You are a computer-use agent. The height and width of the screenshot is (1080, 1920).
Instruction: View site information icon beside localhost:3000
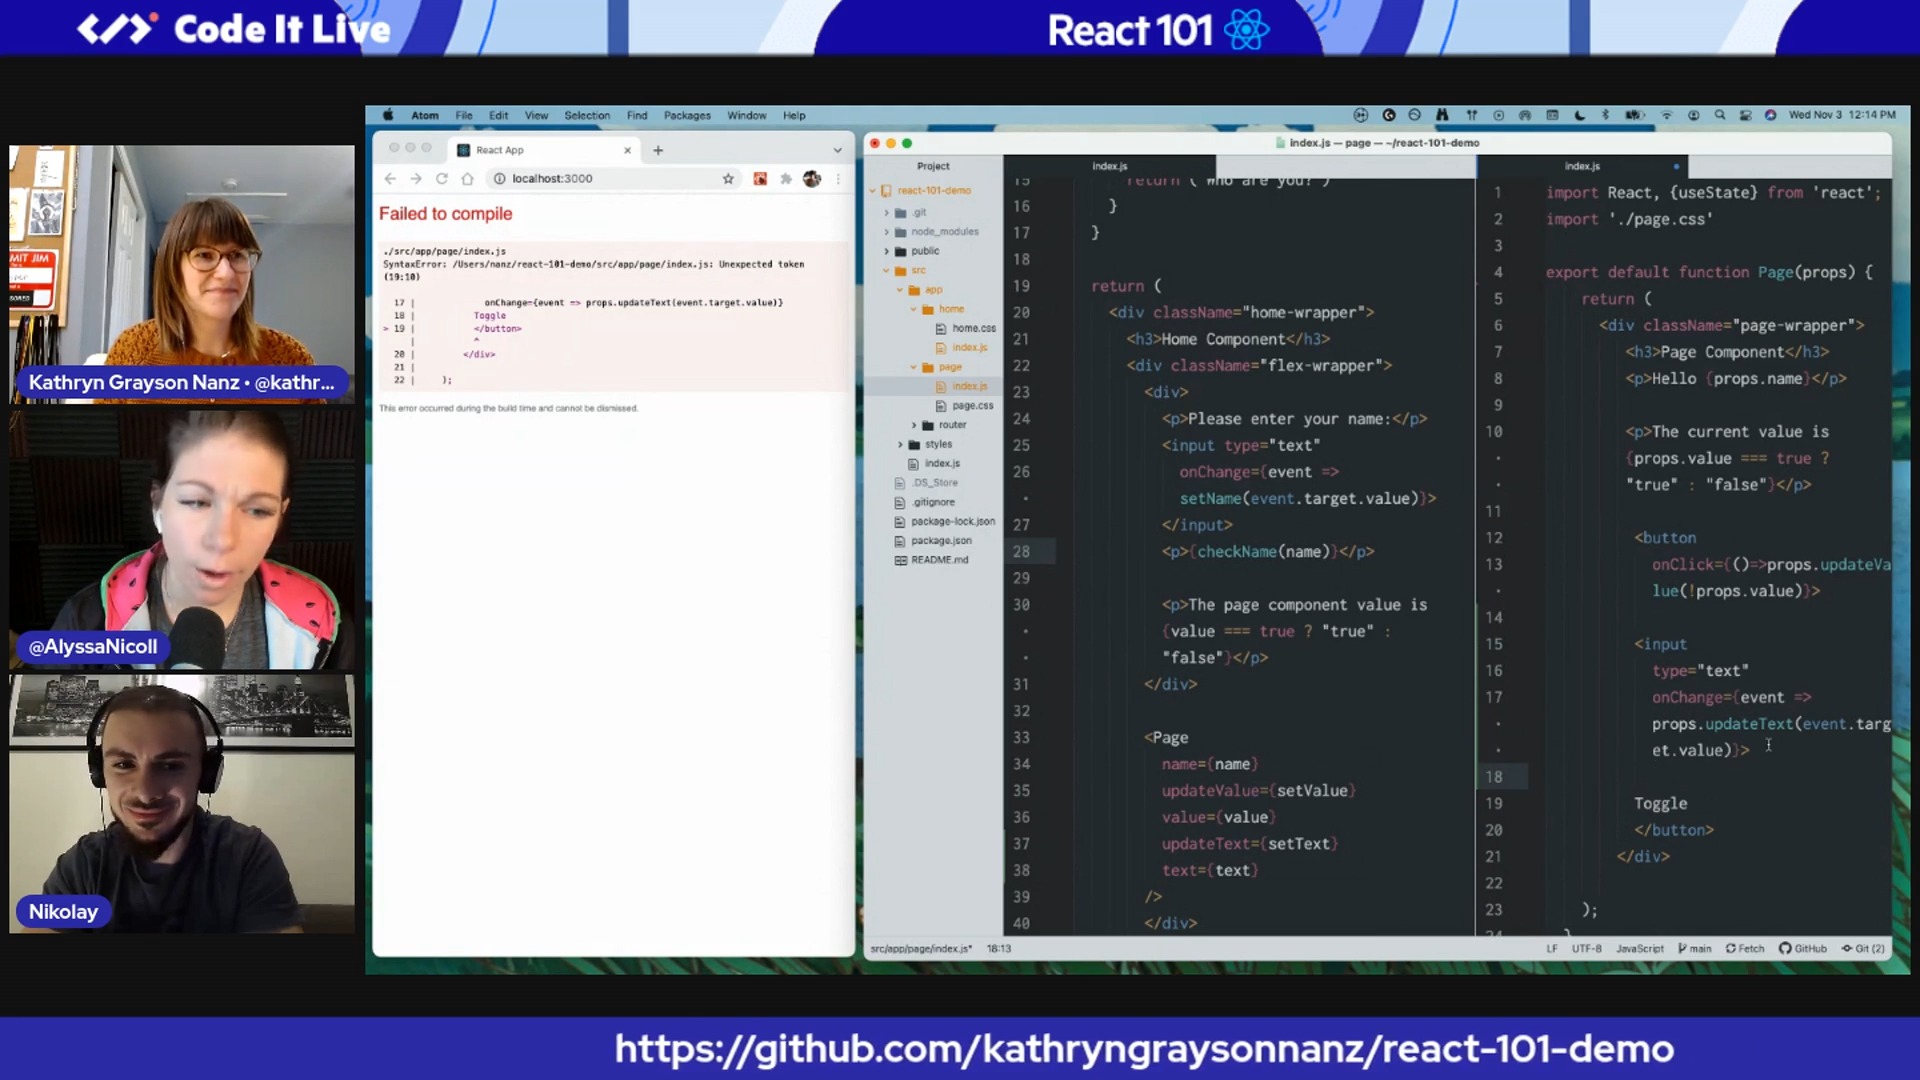pyautogui.click(x=499, y=178)
